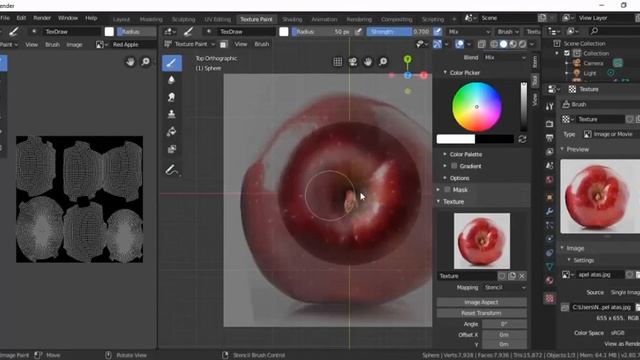Open the Blend Mix dropdown in sidebar

505,58
